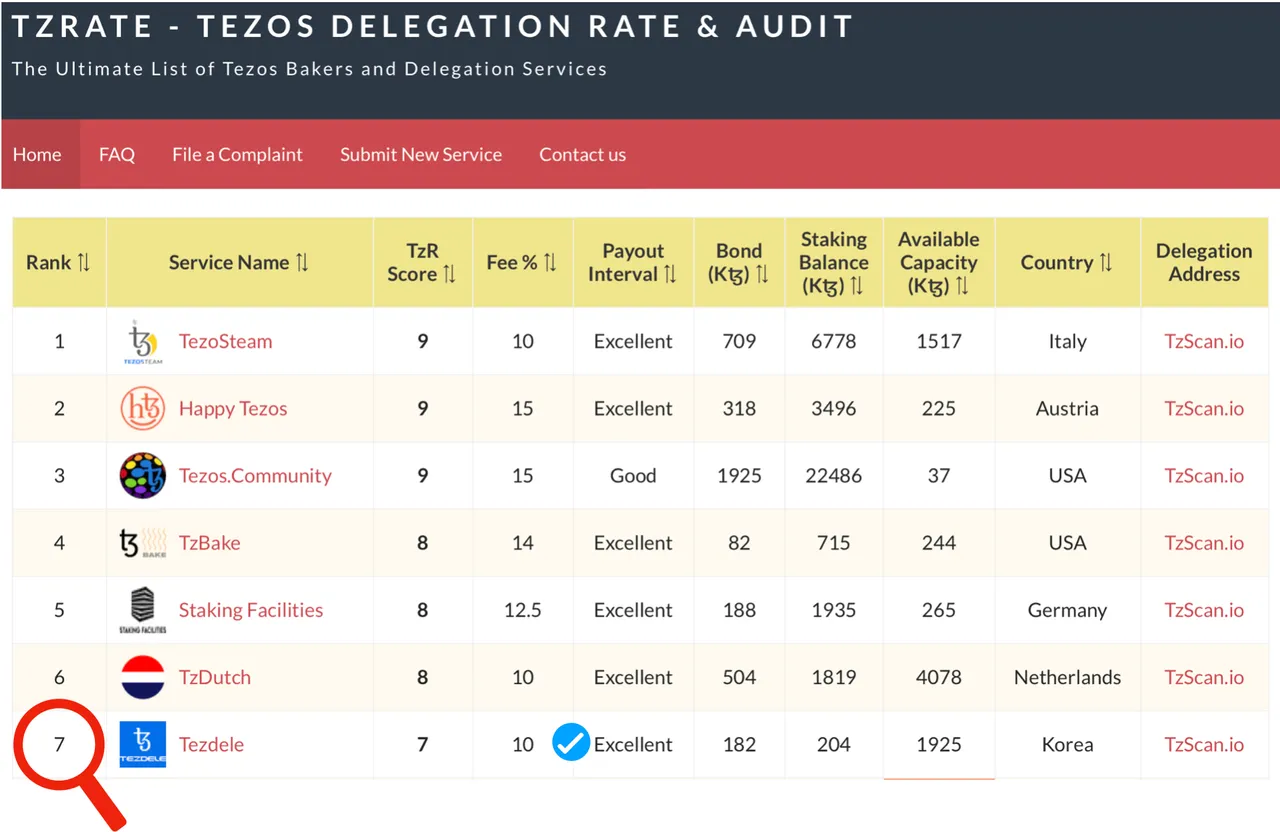
Task: Sort table by Rank column arrows
Action: coord(84,263)
